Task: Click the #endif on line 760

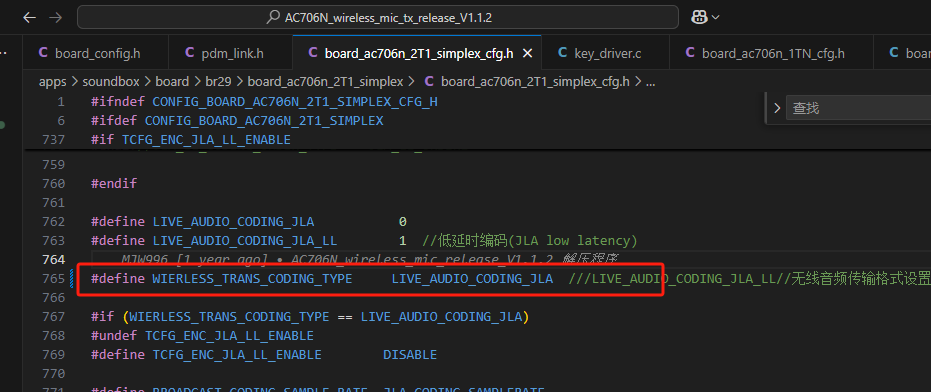Action: pos(114,184)
